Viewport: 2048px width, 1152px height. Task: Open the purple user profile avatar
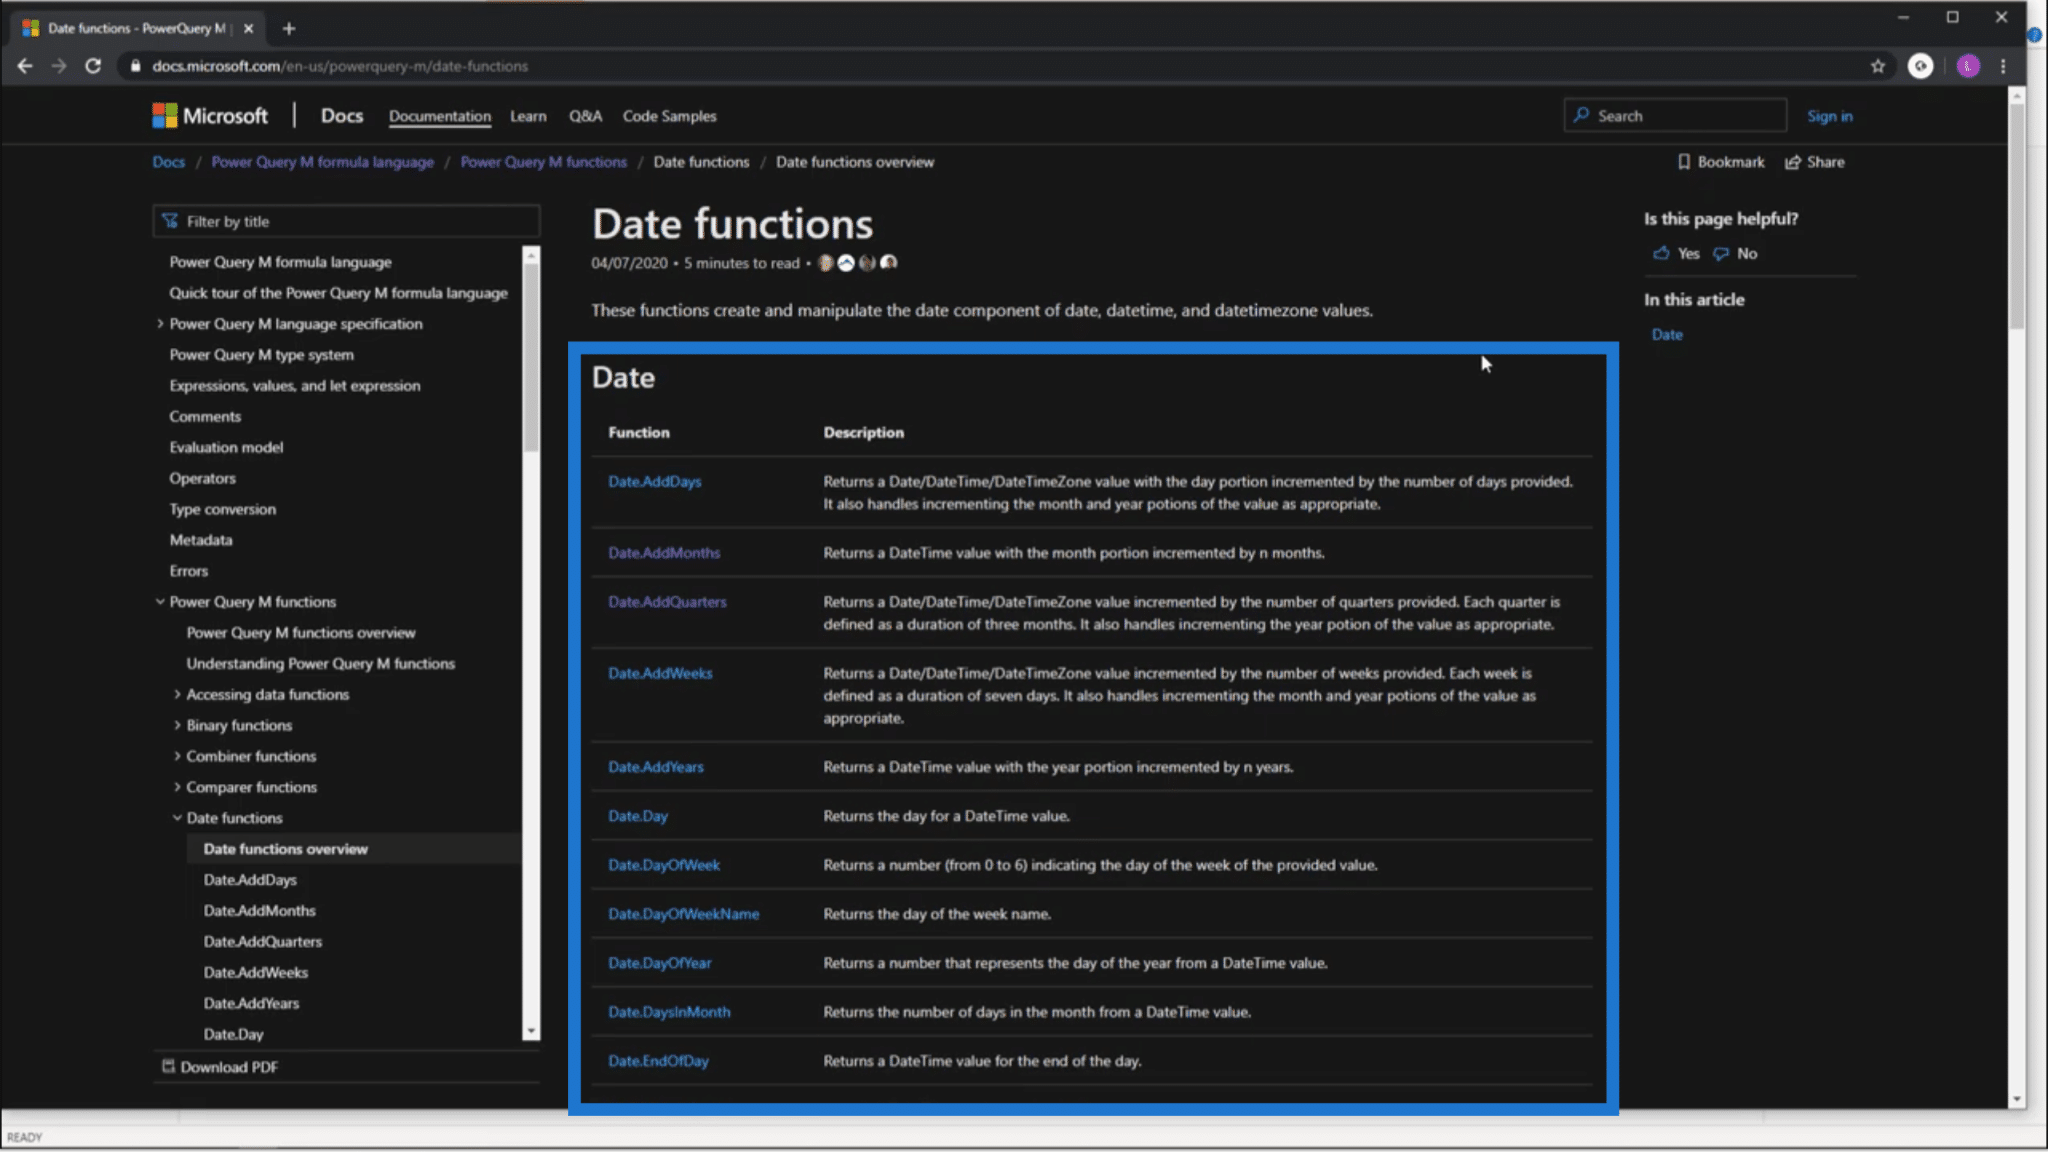tap(1968, 66)
